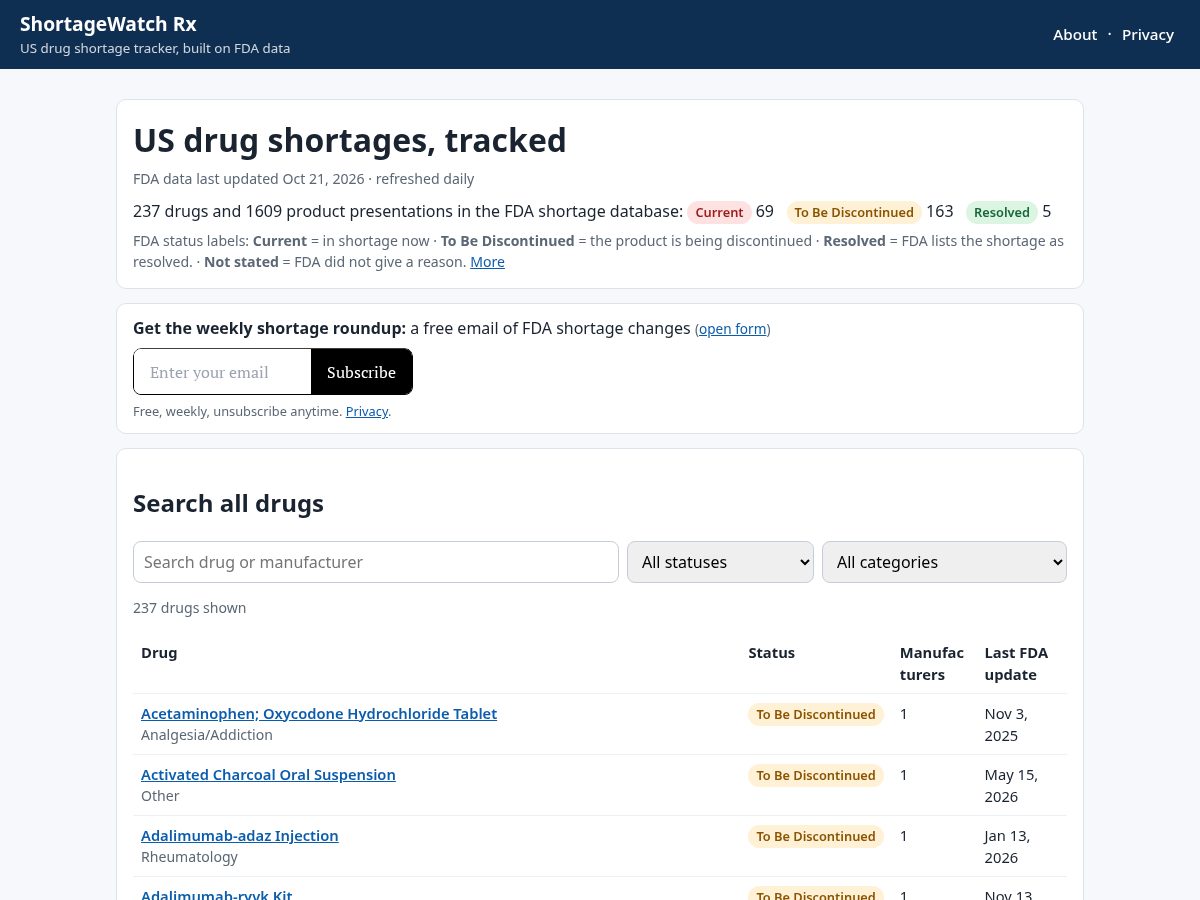
Task: Click the open form link
Action: point(733,329)
